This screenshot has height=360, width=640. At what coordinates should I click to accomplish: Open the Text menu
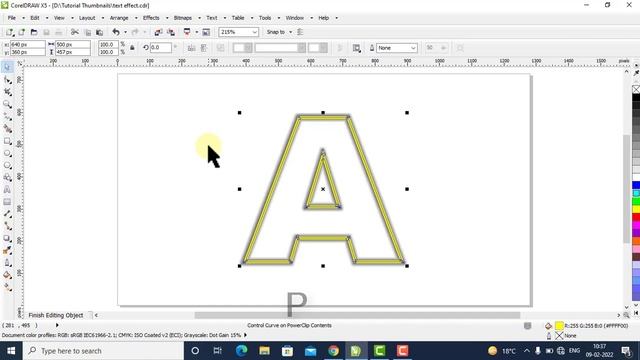pos(212,18)
